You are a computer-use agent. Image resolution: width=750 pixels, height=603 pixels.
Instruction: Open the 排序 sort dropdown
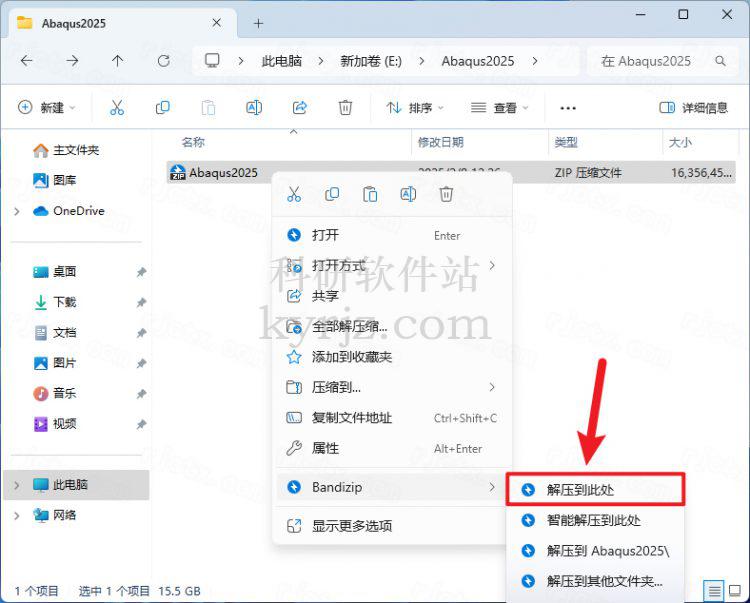point(415,108)
